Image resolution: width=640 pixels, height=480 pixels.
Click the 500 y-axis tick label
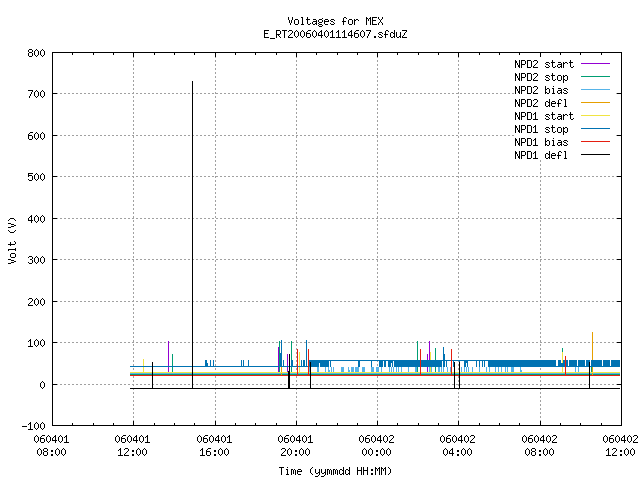[36, 177]
